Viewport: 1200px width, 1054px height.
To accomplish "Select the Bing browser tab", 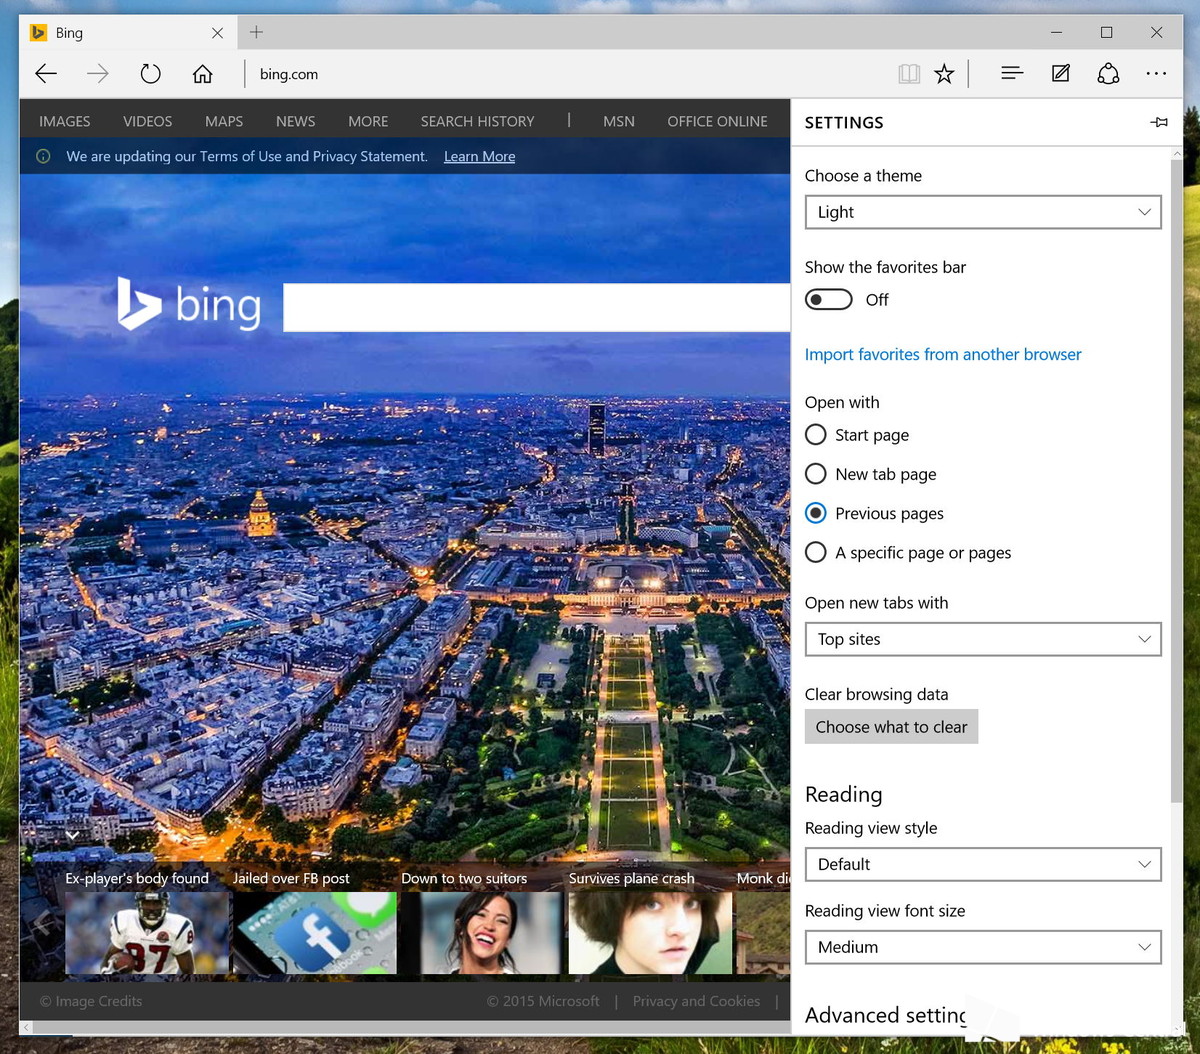I will pyautogui.click(x=129, y=33).
